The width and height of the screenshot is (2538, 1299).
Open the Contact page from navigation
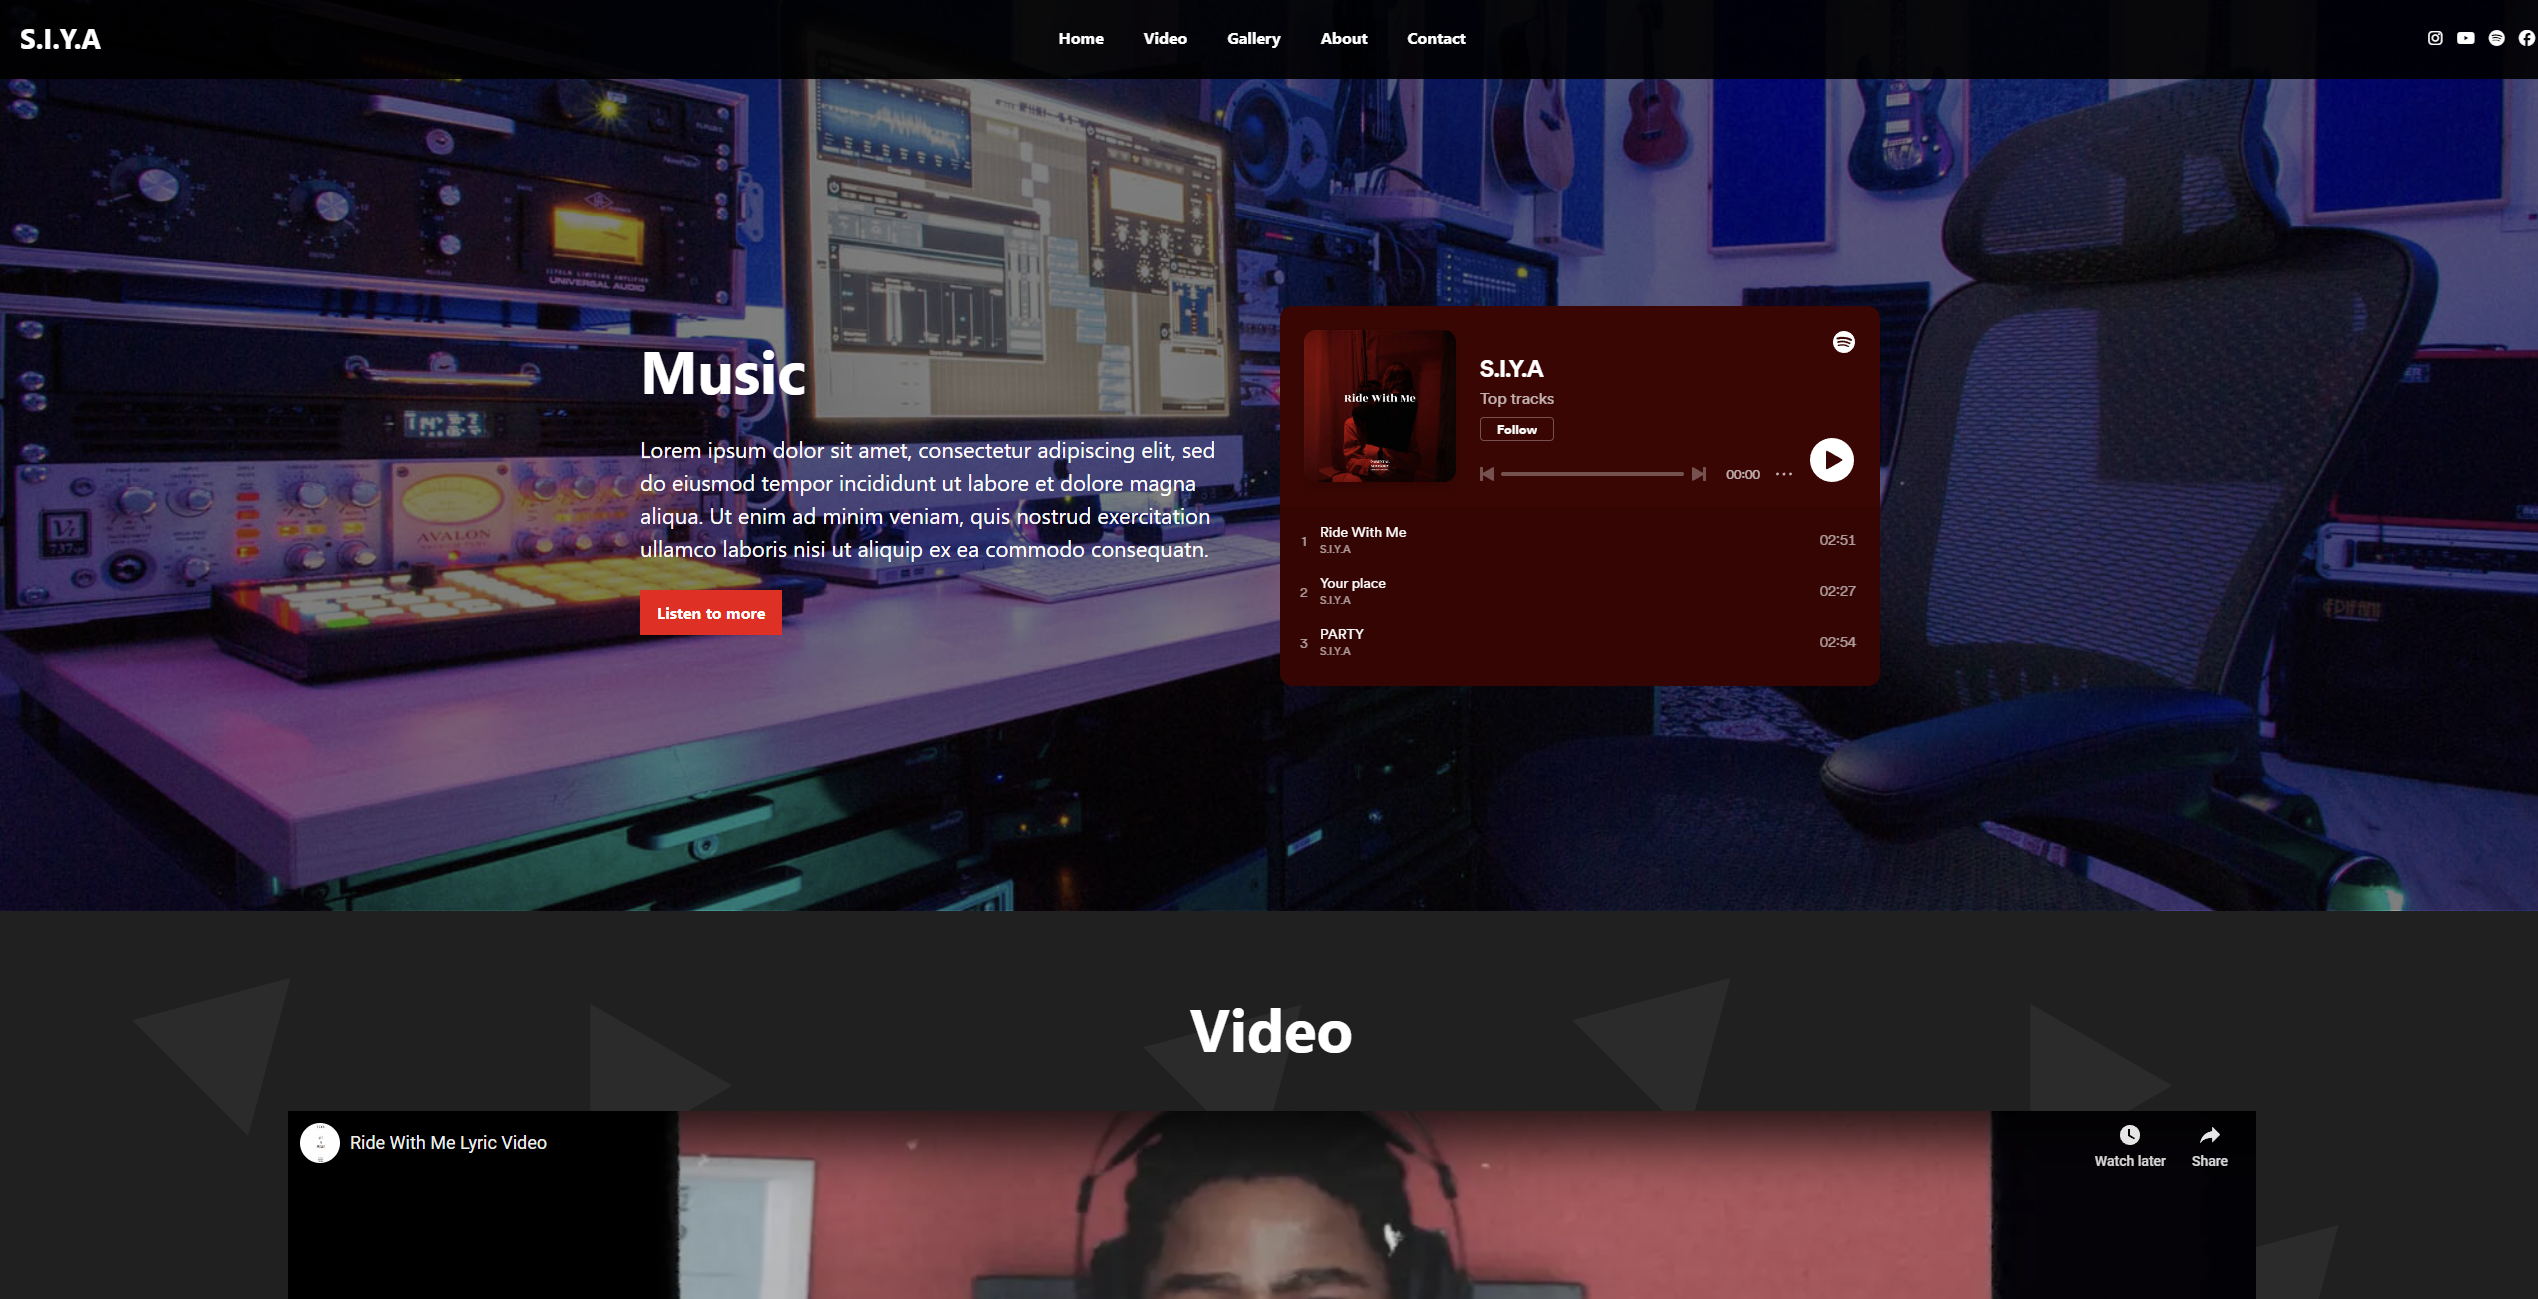pyautogui.click(x=1435, y=38)
